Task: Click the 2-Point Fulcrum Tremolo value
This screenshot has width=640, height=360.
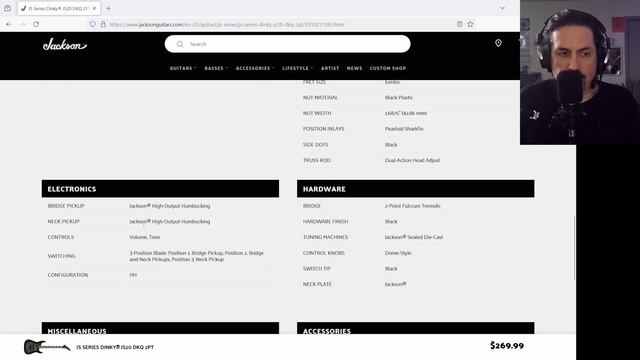Action: pos(412,206)
